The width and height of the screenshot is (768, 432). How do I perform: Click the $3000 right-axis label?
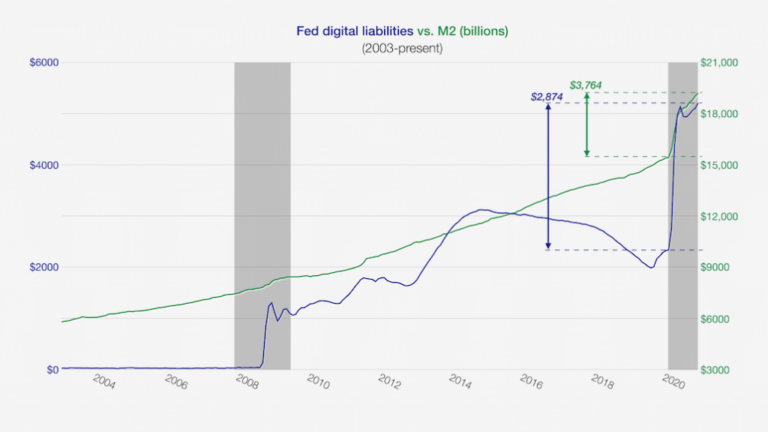719,369
